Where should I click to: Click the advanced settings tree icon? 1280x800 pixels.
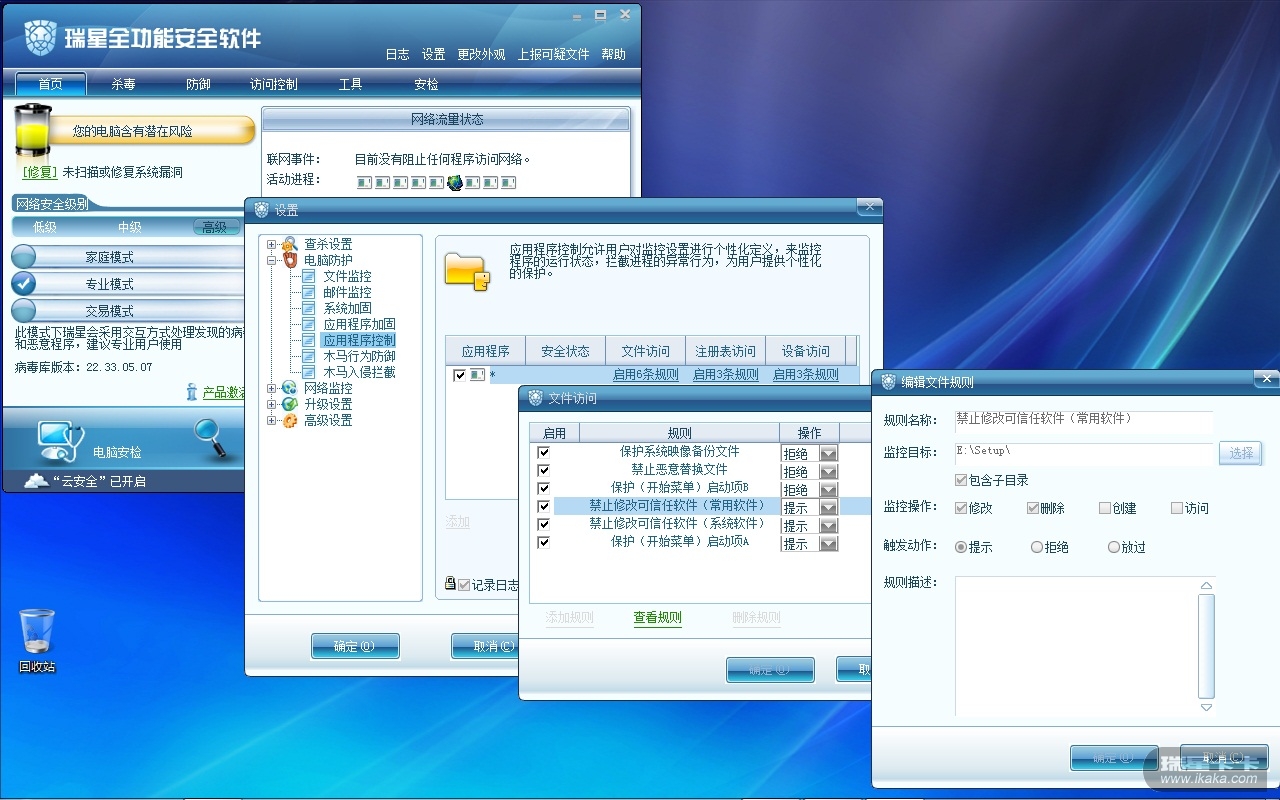[290, 420]
